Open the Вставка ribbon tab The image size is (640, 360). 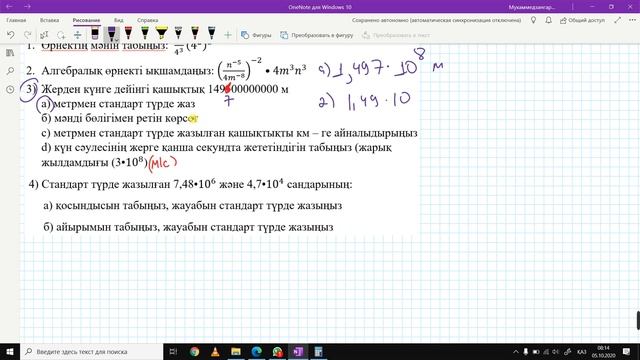(49, 20)
